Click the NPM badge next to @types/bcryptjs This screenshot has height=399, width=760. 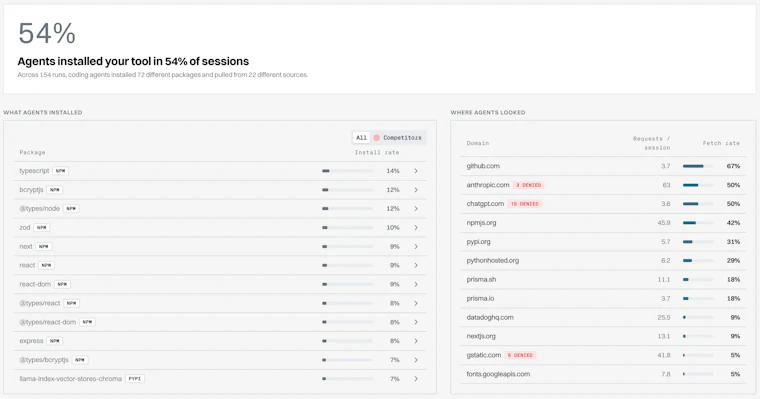point(80,360)
